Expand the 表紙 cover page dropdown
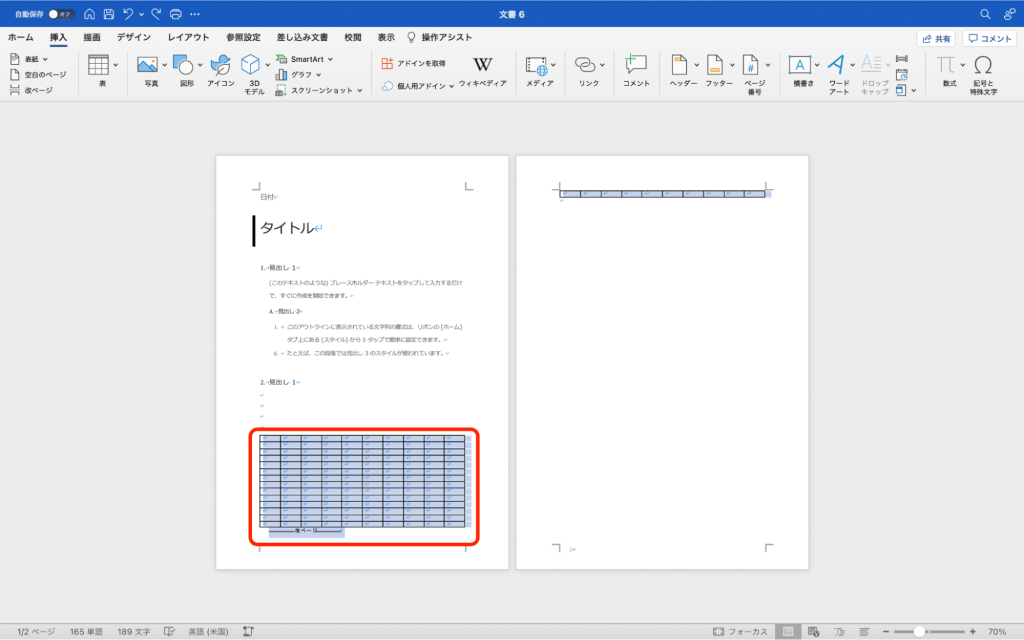 [45, 59]
